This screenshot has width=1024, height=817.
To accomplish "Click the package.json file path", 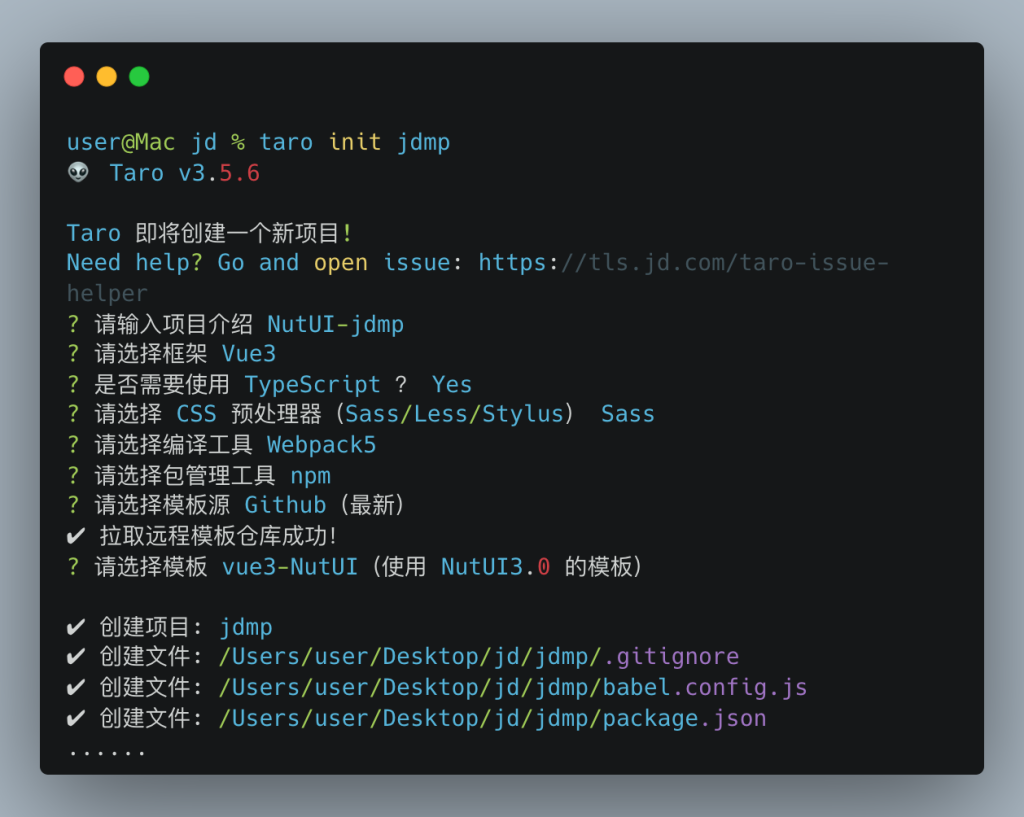I will point(492,719).
